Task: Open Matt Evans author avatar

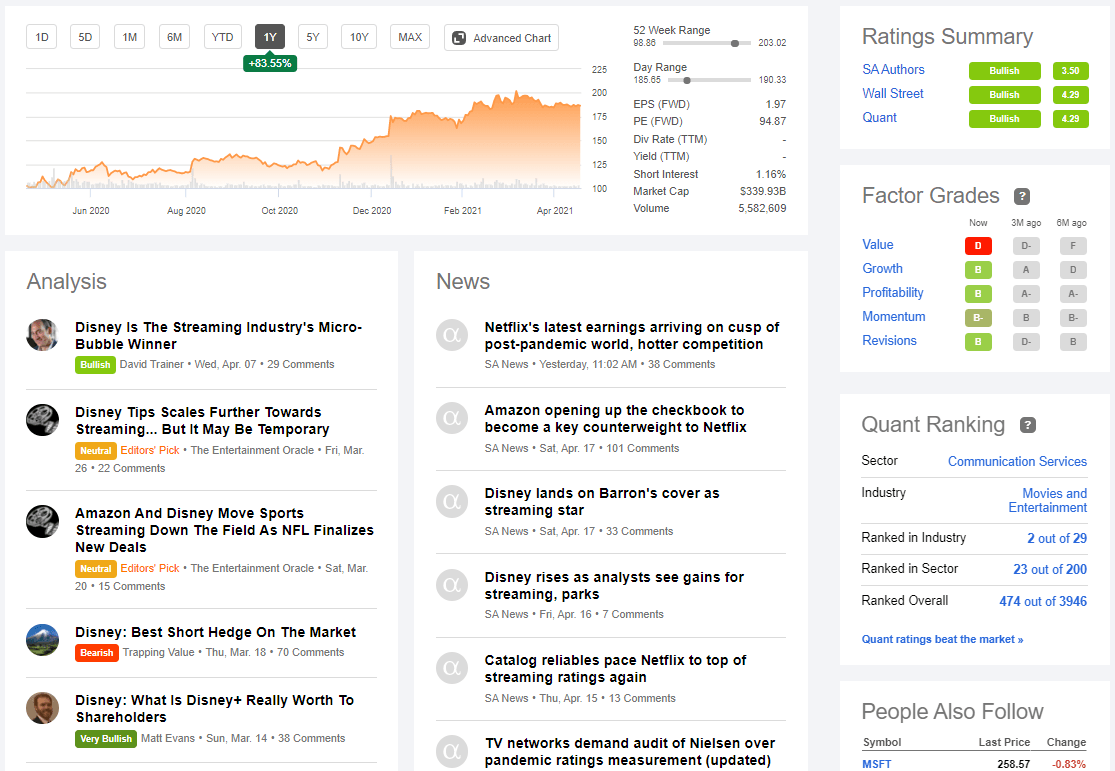Action: coord(43,708)
